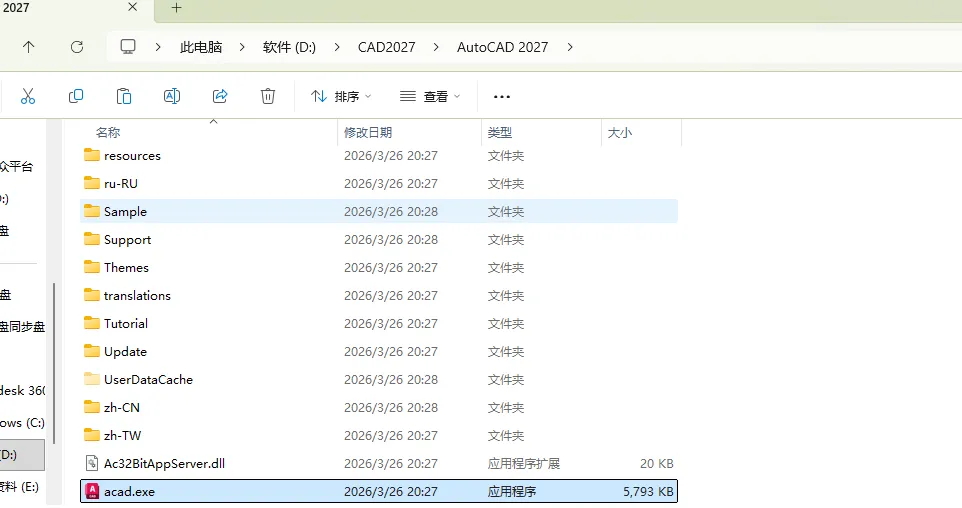This screenshot has height=508, width=962.
Task: Select the 同步盘 item in the sidebar
Action: pos(22,326)
